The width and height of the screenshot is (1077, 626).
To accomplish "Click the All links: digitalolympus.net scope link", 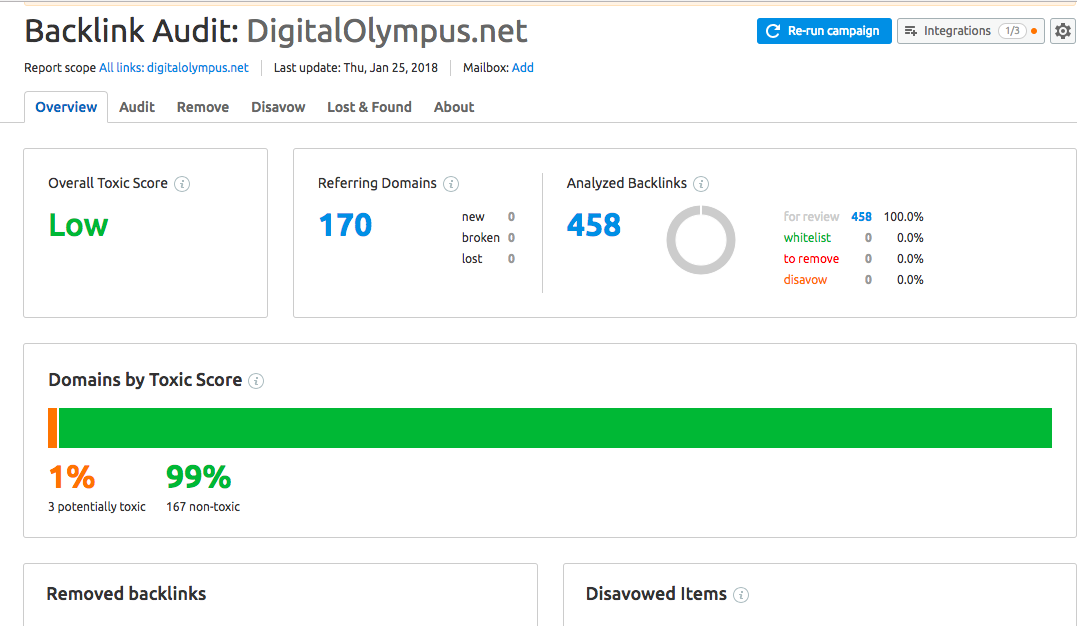I will click(x=174, y=68).
